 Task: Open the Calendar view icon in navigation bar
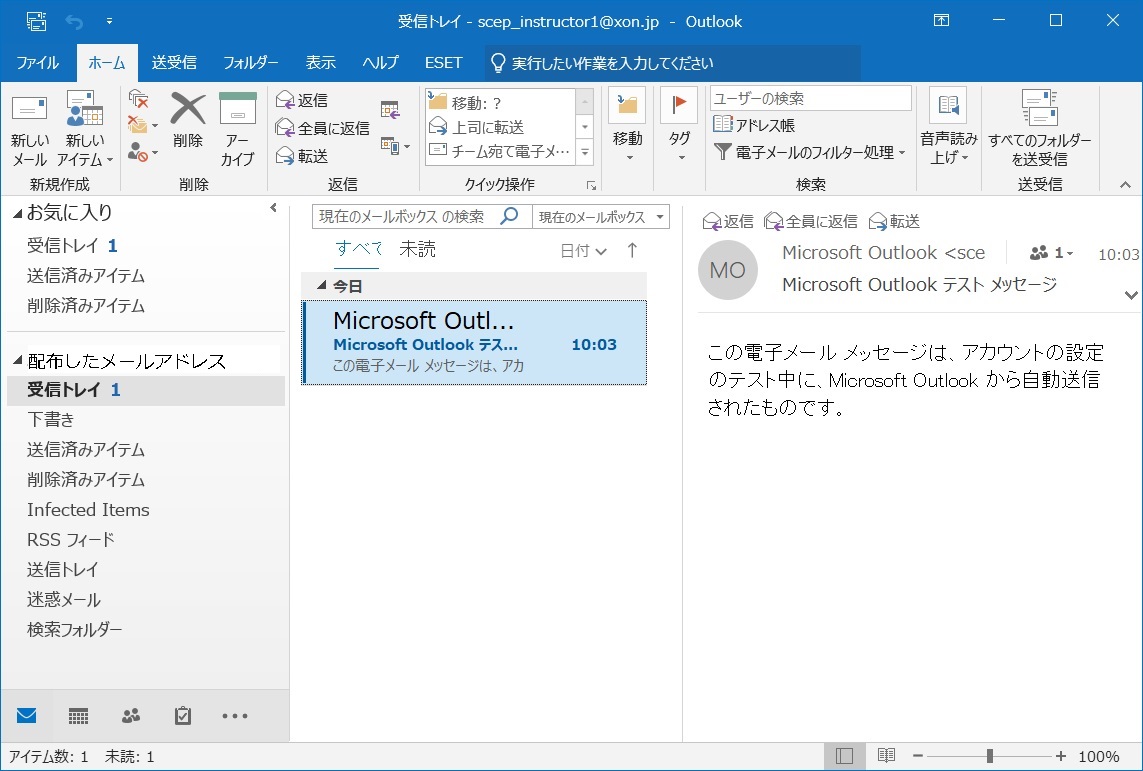(x=78, y=716)
